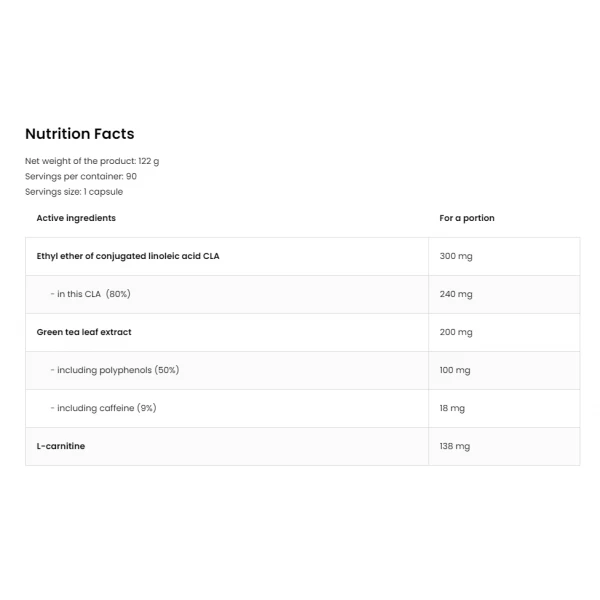Select the net weight 122 g line
Screen dimensions: 600x600
point(92,161)
